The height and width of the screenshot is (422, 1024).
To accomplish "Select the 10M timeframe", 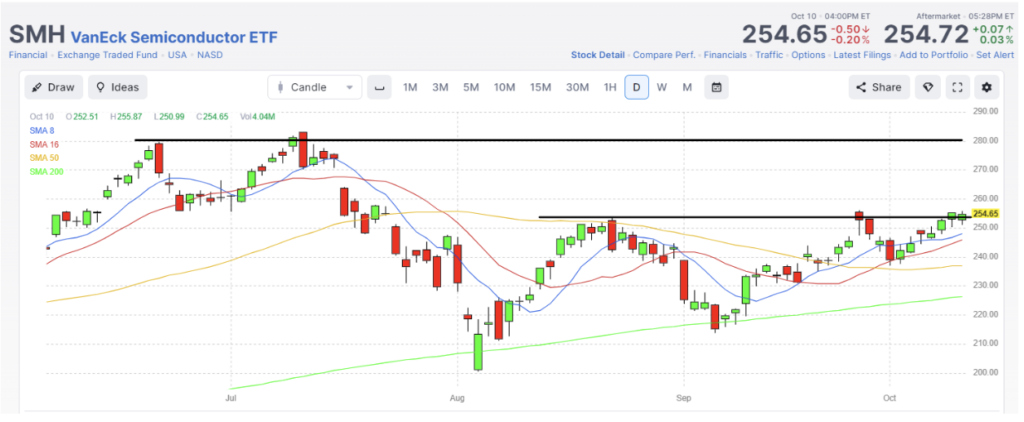I will click(x=504, y=87).
